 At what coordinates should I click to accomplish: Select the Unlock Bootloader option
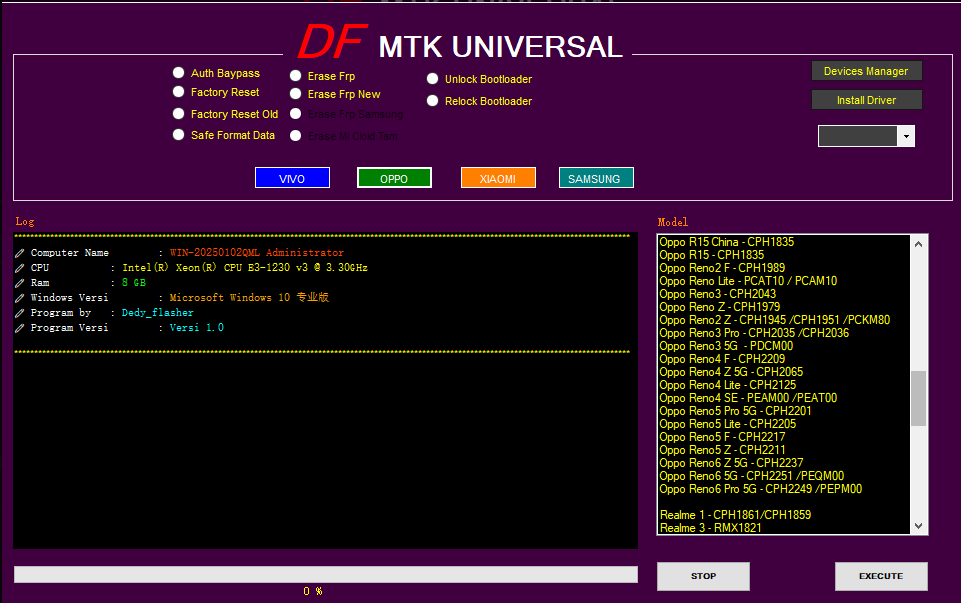pos(433,79)
